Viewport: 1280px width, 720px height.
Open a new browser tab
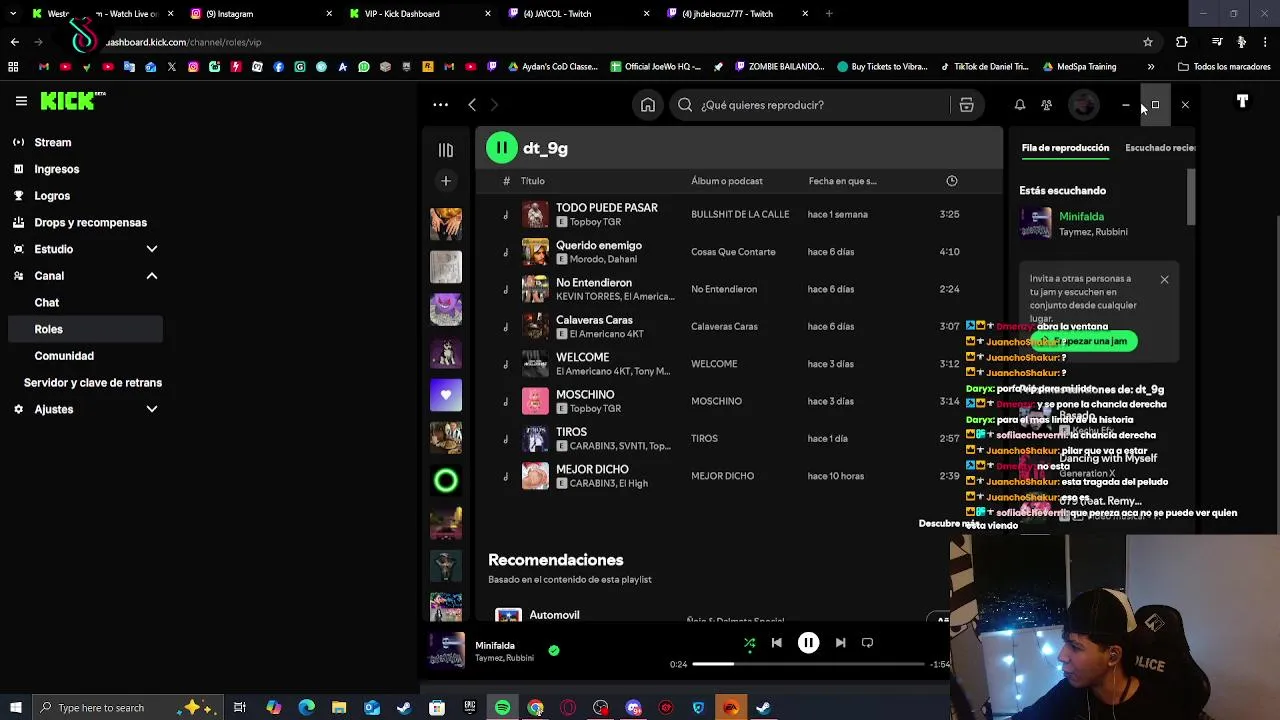829,14
